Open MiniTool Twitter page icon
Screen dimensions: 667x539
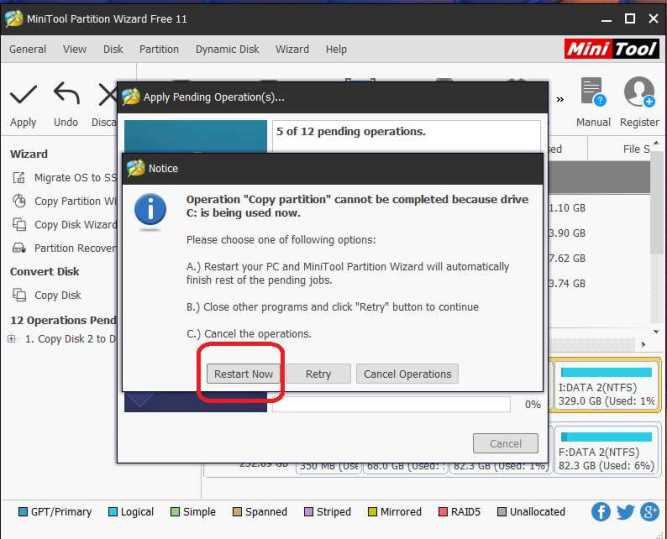click(625, 512)
